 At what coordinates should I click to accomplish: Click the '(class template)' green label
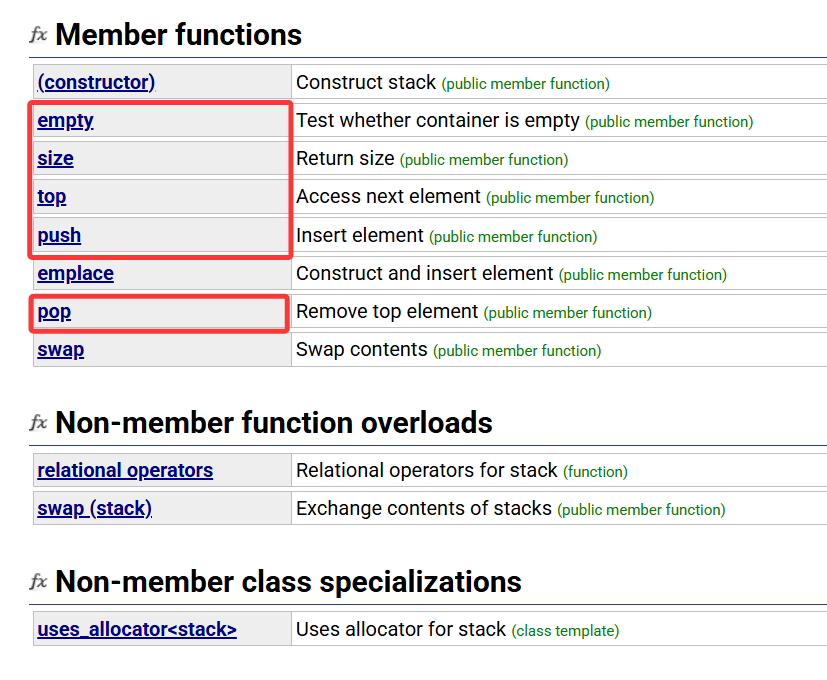point(565,631)
